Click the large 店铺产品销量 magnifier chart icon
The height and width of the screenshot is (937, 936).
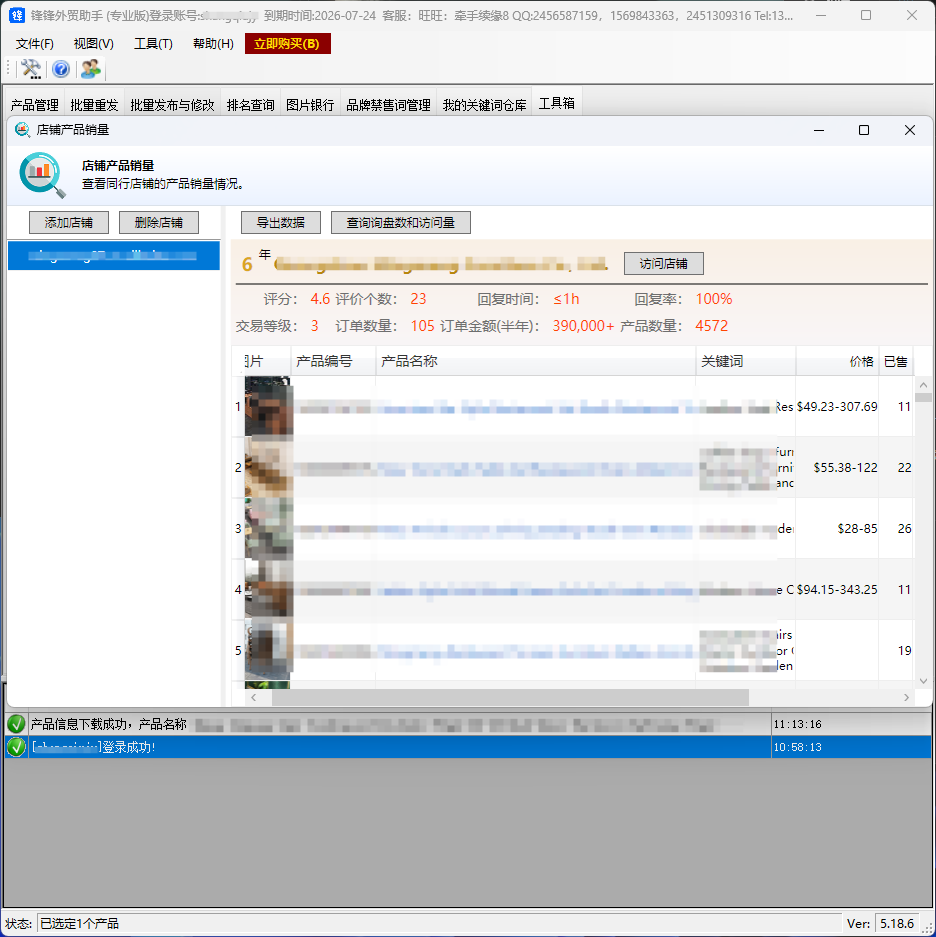[x=42, y=175]
